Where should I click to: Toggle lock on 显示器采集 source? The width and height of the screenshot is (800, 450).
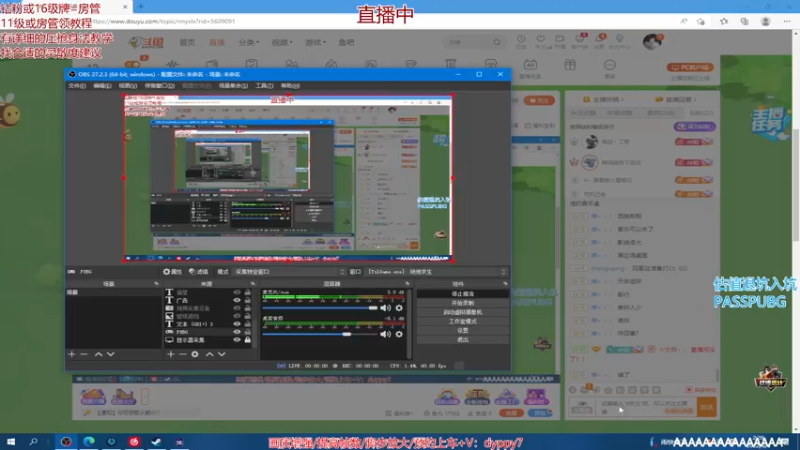click(247, 340)
